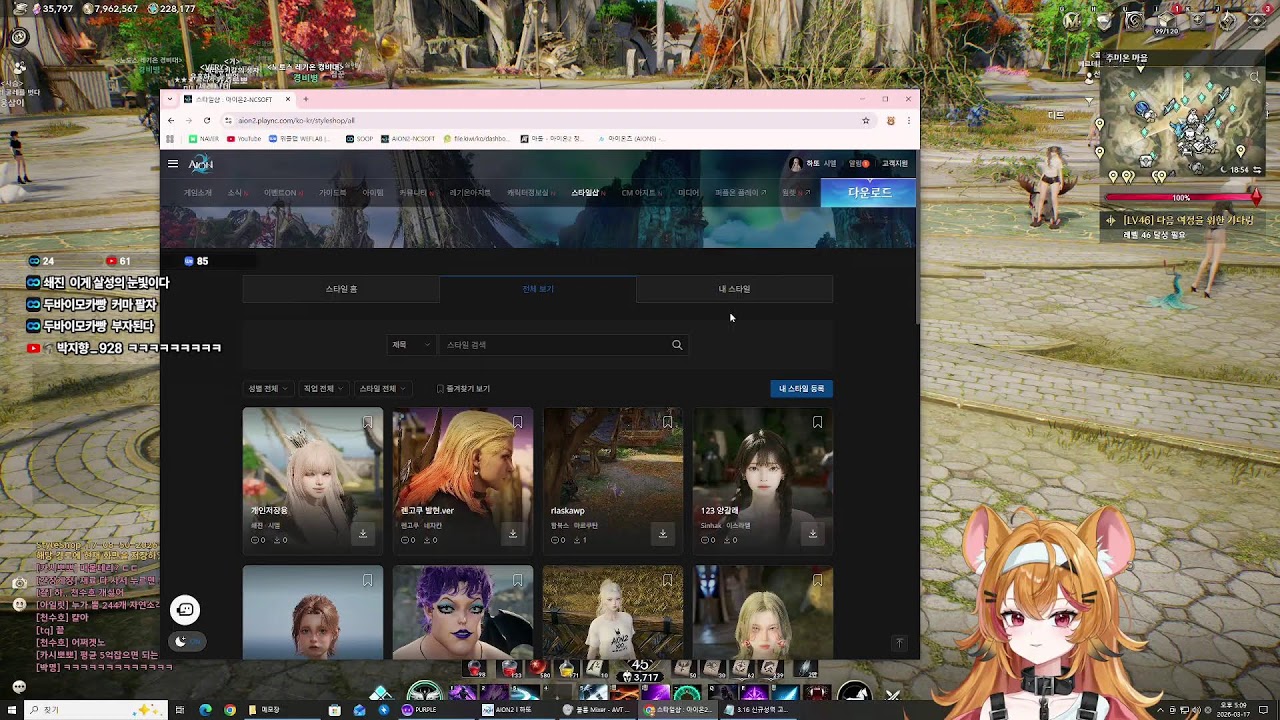Open the 알림 notifications link
1280x720 pixels.
(x=859, y=164)
